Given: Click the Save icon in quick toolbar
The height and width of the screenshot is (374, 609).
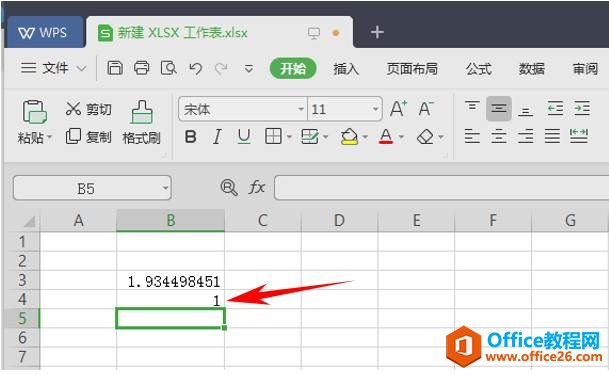Looking at the screenshot, I should click(115, 68).
